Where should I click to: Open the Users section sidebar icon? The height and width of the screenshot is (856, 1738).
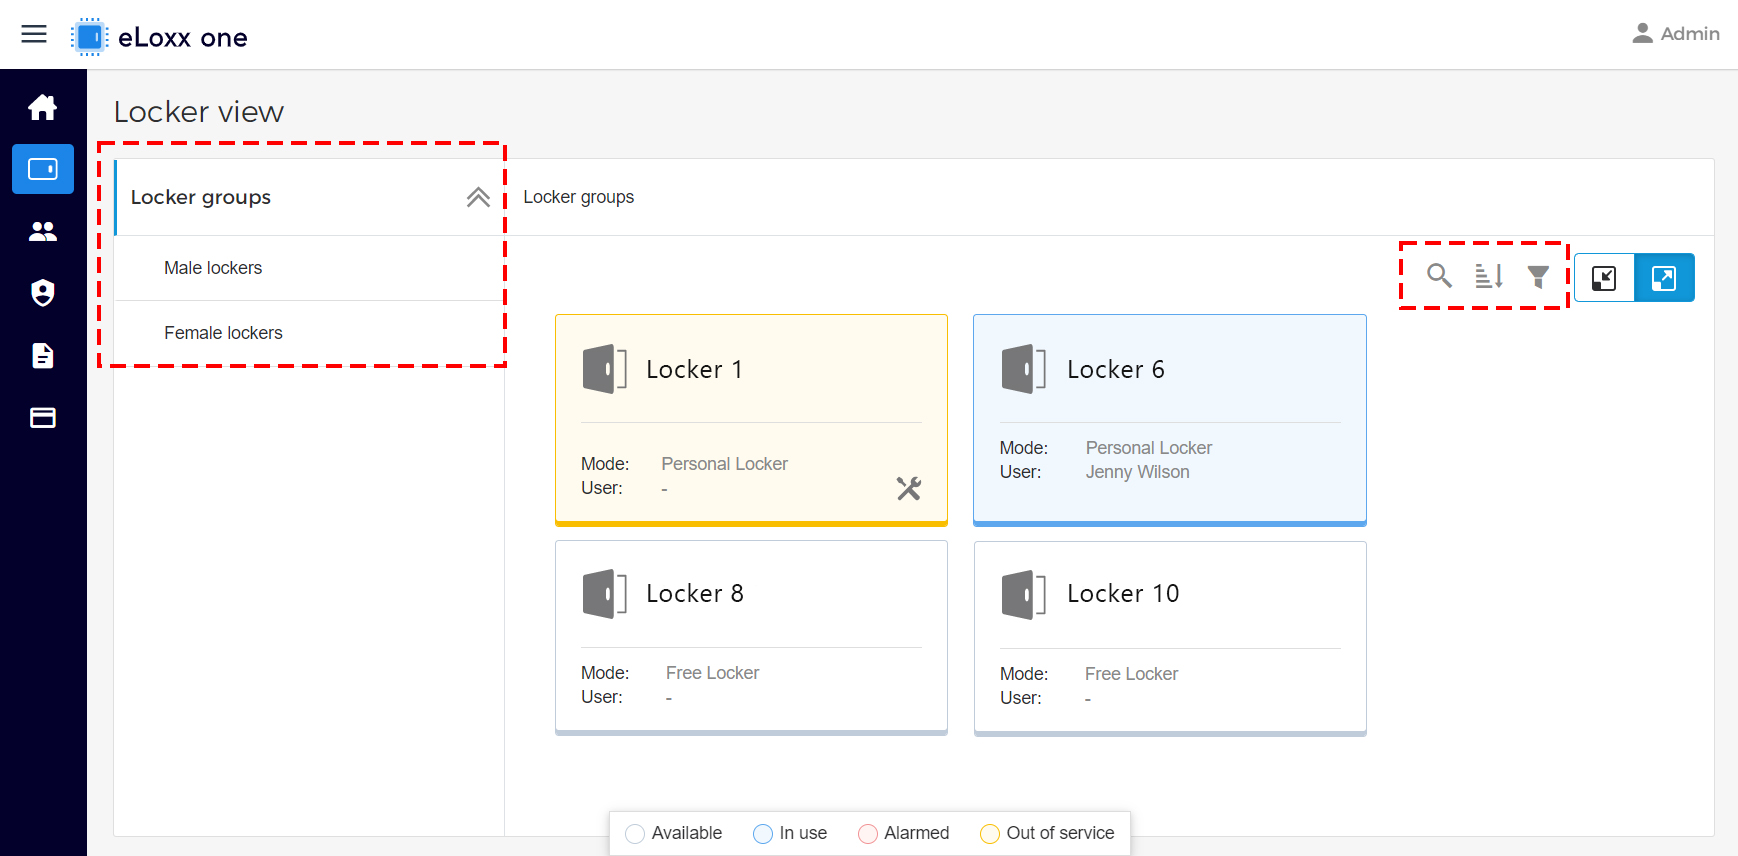pos(43,231)
